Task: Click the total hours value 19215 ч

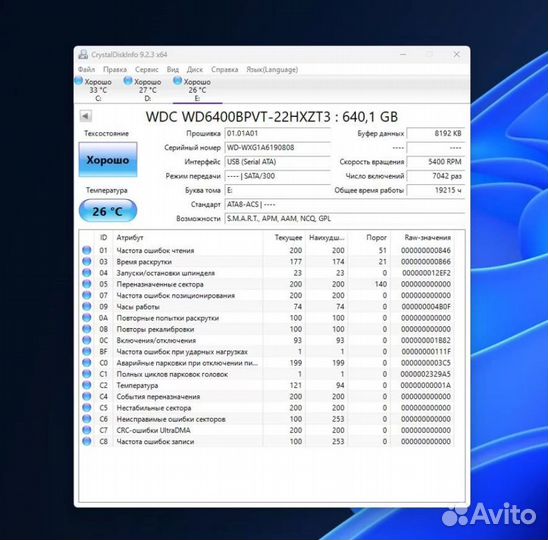Action: 435,190
